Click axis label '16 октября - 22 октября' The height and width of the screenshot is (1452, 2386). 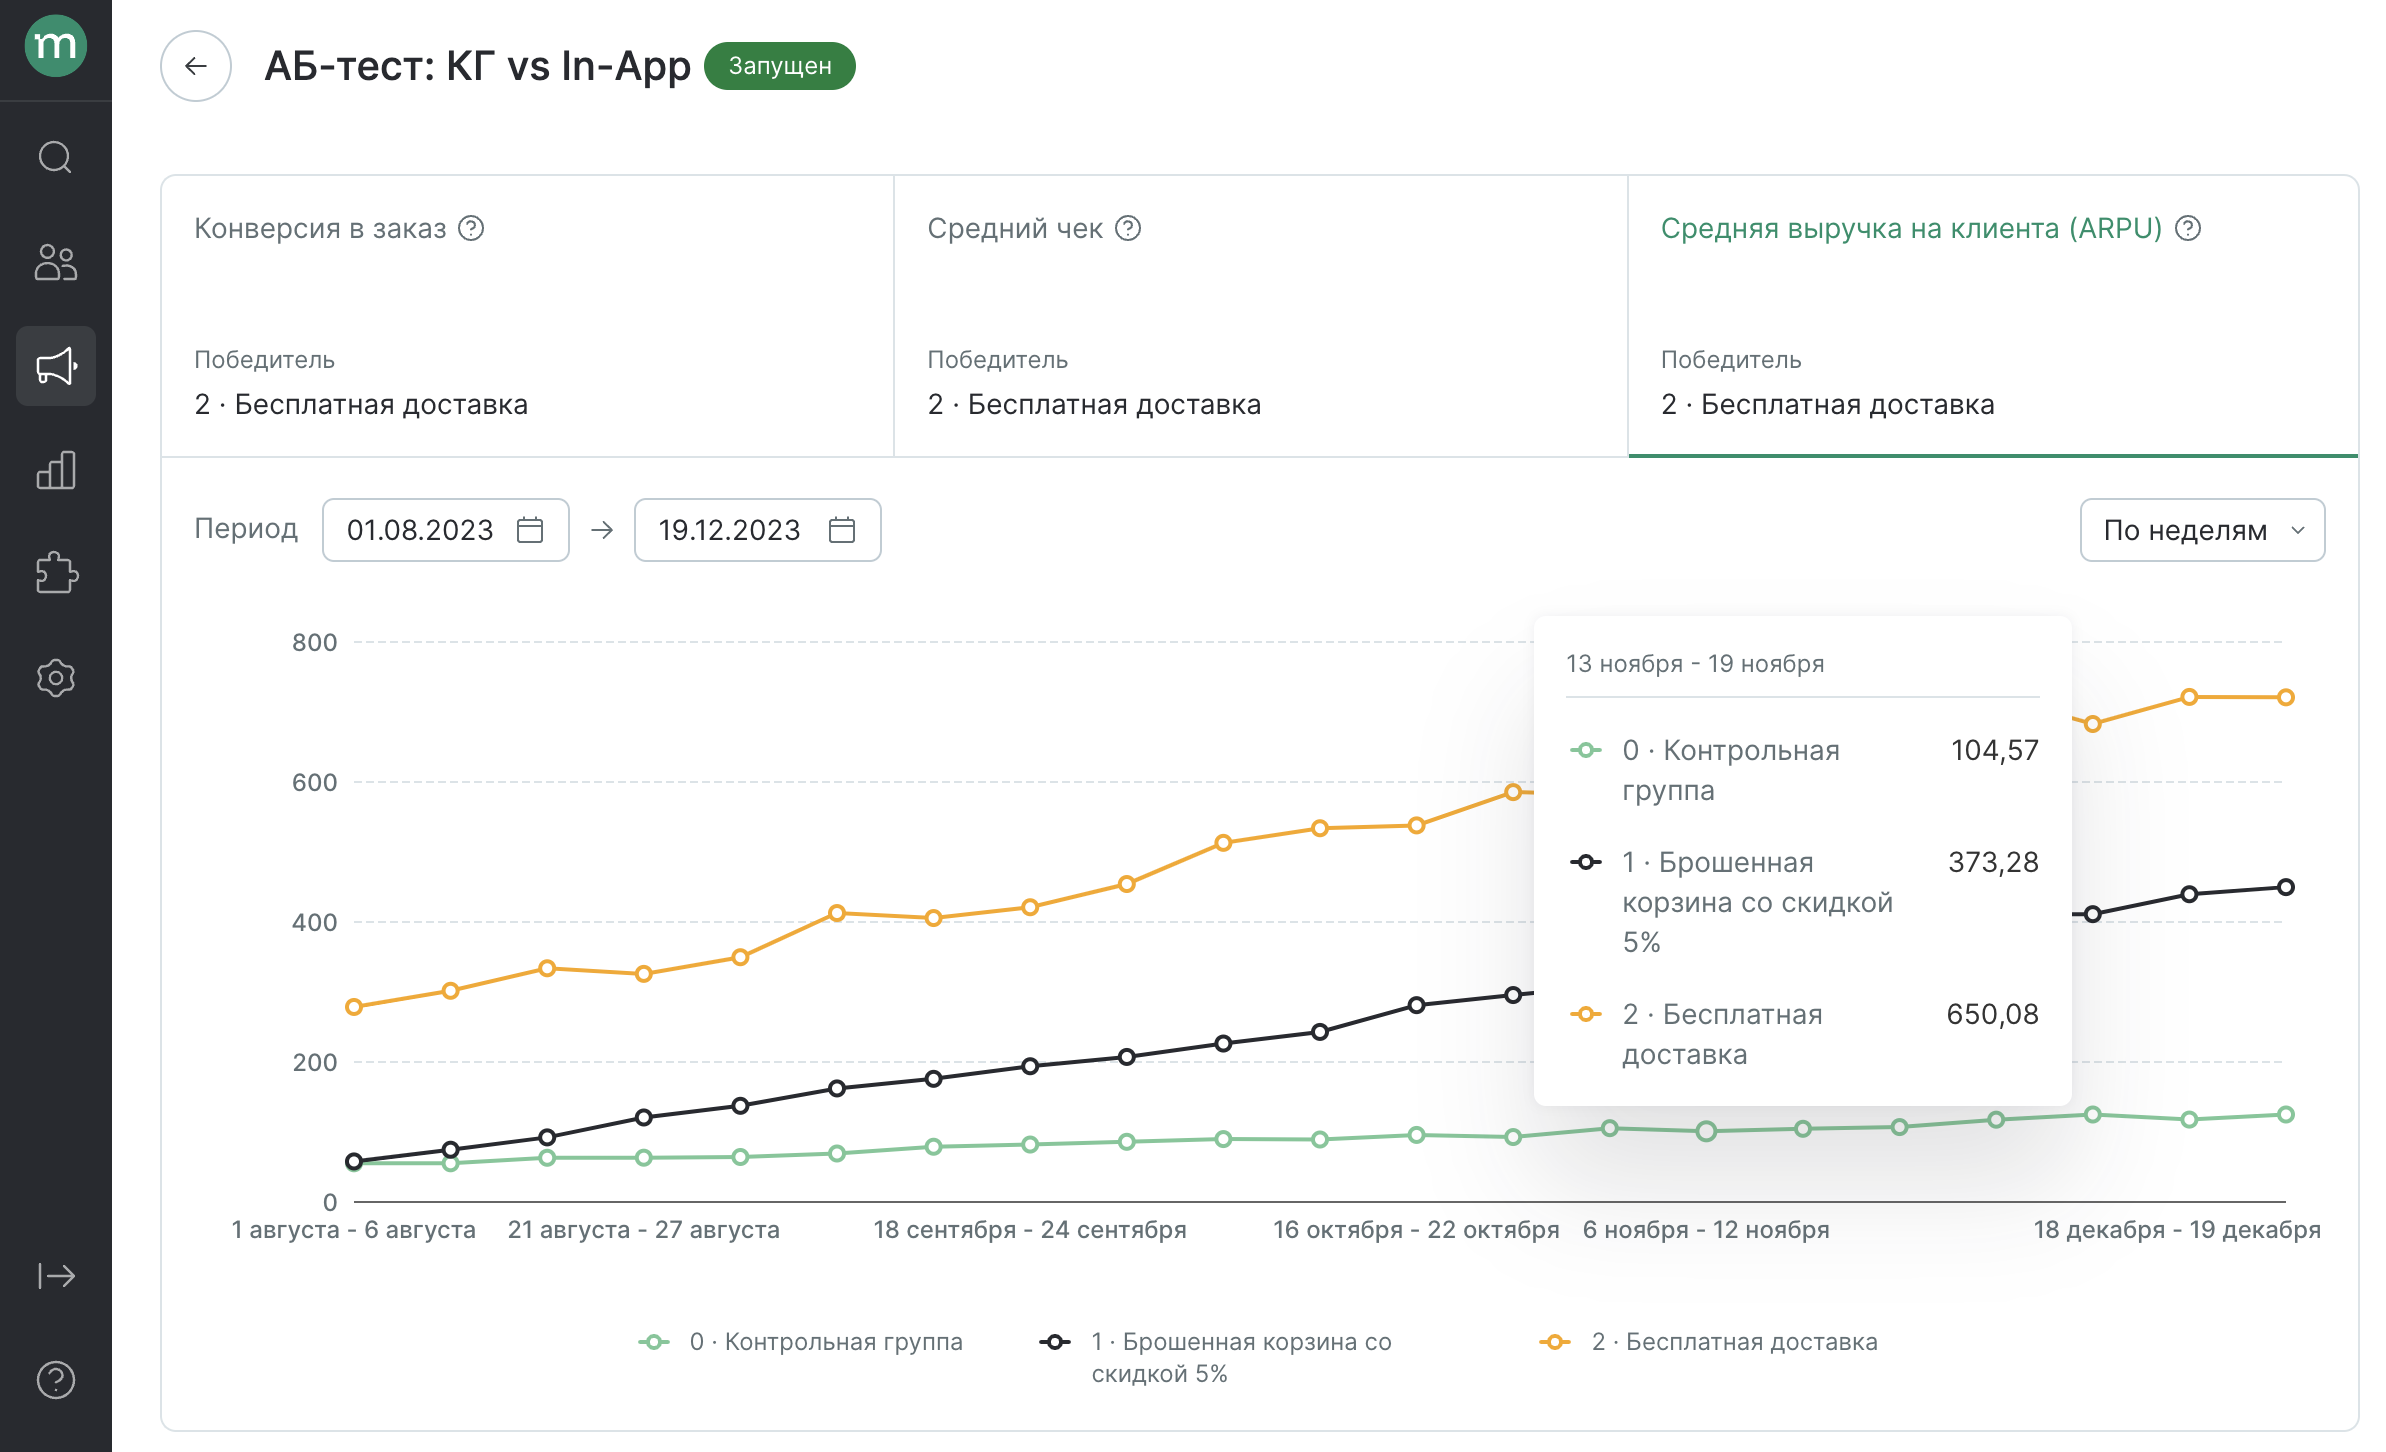click(1416, 1230)
